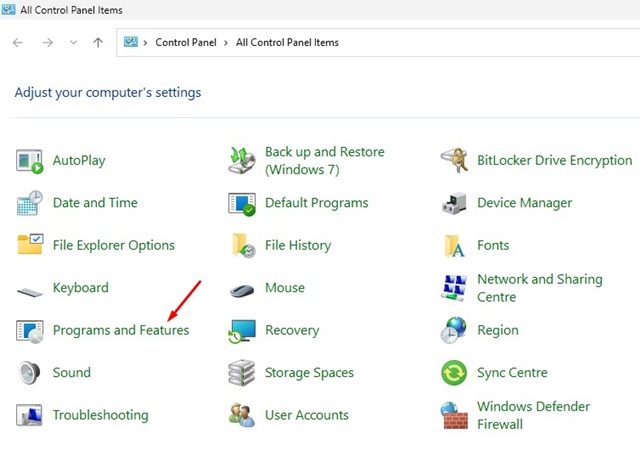Open the recent locations dropdown arrow
The image size is (640, 467).
(73, 43)
